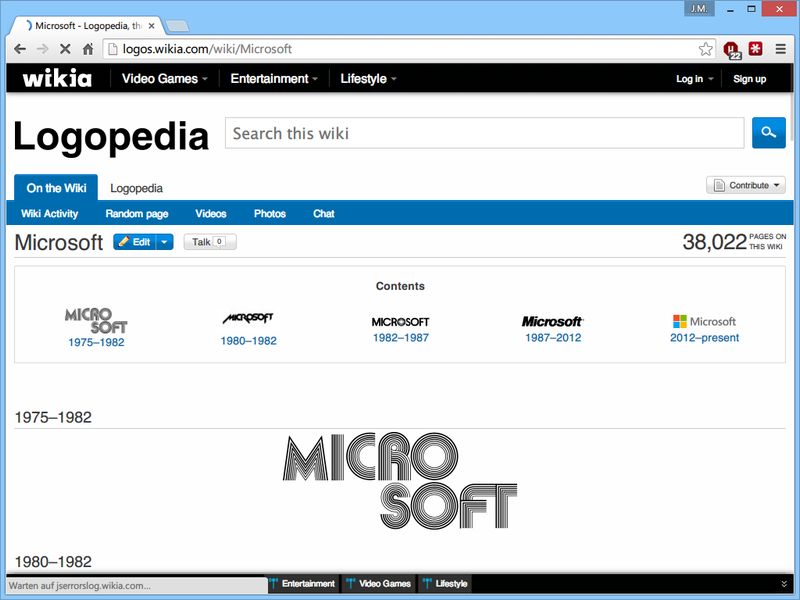The image size is (800, 600).
Task: Click the 1975–1982 section heading
Action: [53, 417]
